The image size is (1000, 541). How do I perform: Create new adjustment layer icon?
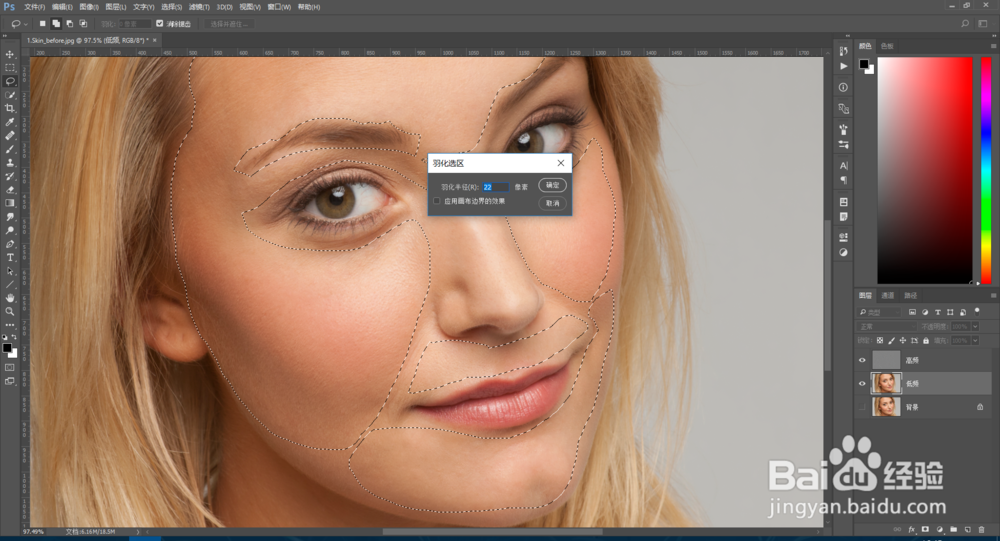939,530
